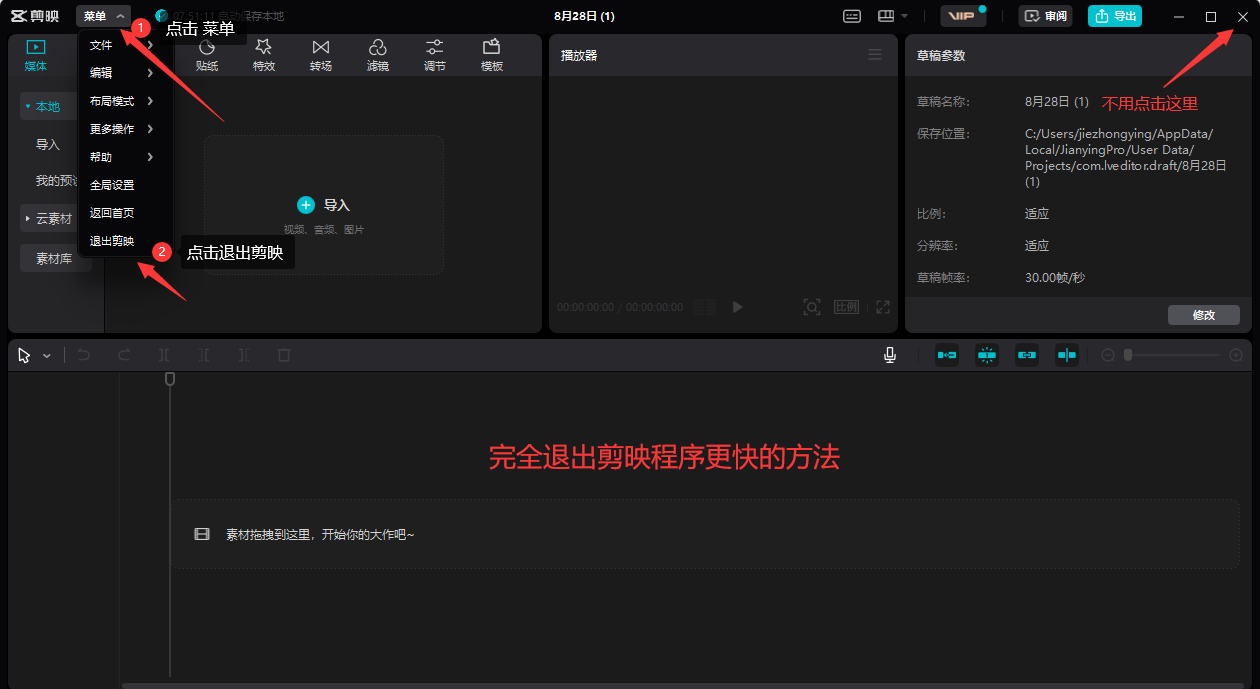
Task: Select the 媒体 media tab
Action: point(36,55)
